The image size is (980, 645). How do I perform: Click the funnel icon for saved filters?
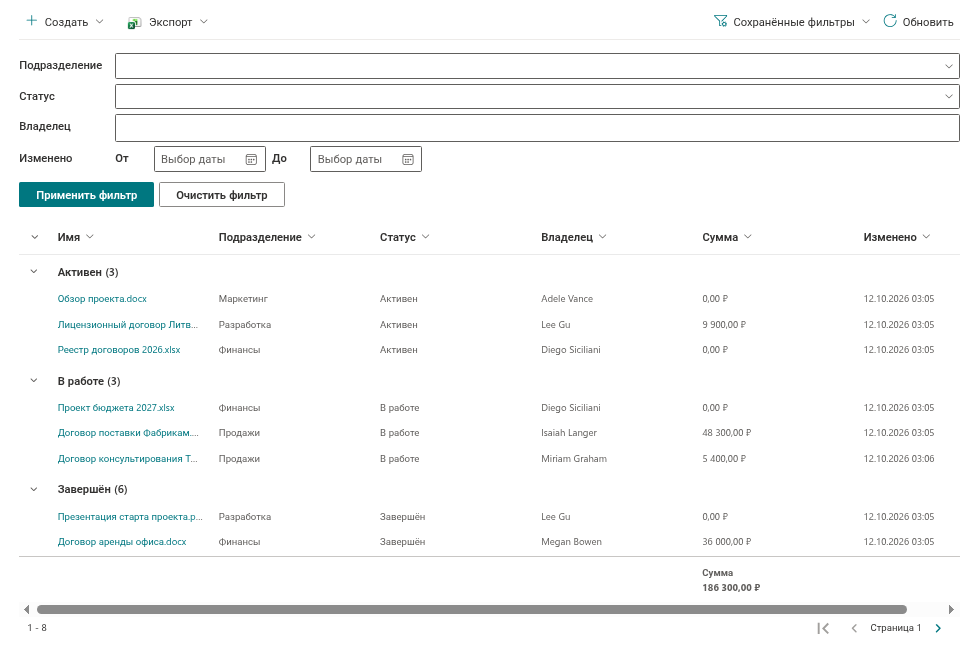(x=721, y=21)
